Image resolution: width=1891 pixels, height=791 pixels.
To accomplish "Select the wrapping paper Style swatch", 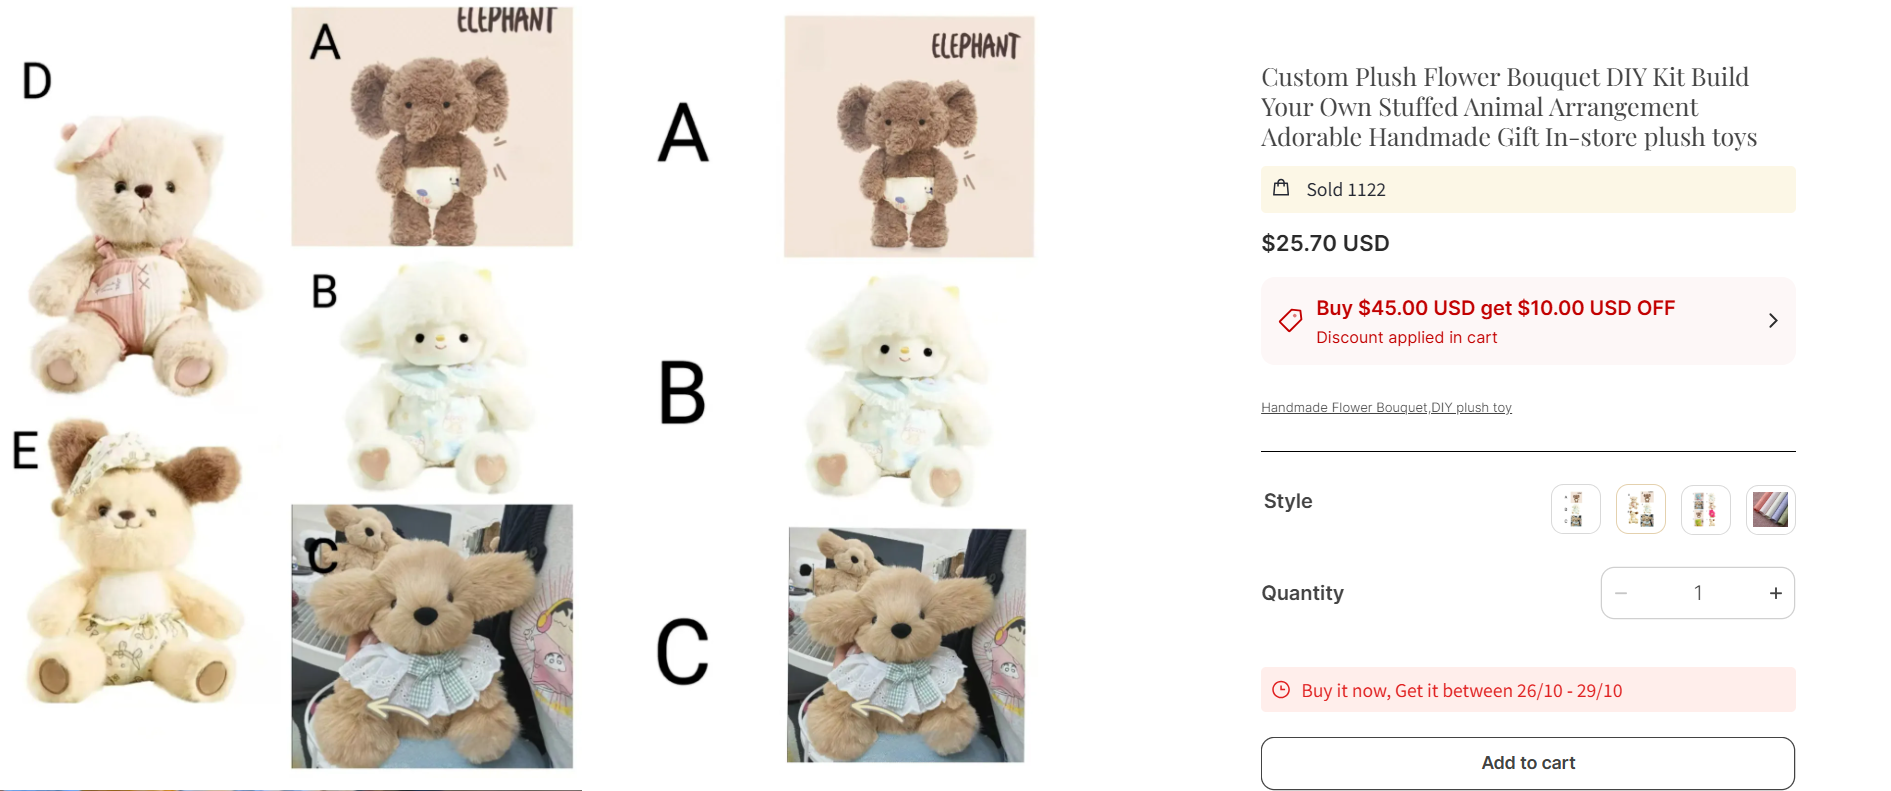I will (1771, 510).
